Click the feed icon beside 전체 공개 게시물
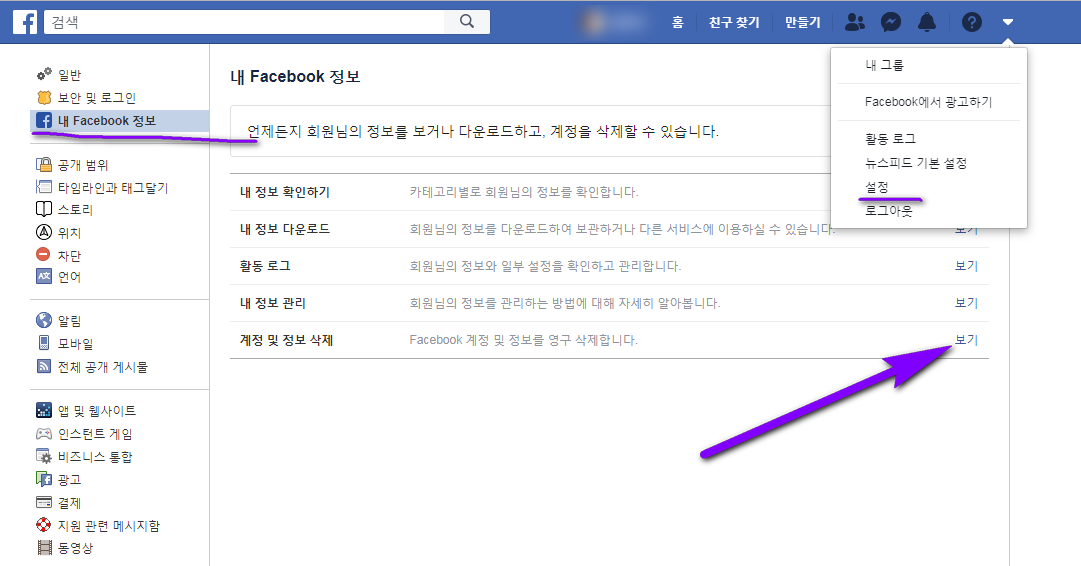The height and width of the screenshot is (566, 1081). (x=44, y=366)
